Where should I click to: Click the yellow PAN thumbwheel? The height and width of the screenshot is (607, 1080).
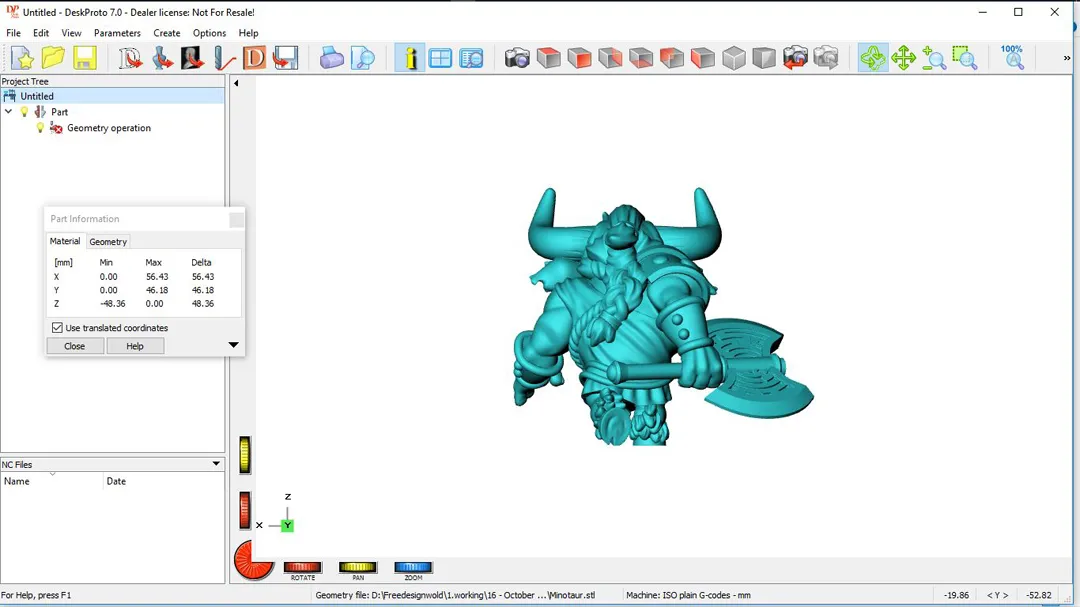tap(357, 567)
